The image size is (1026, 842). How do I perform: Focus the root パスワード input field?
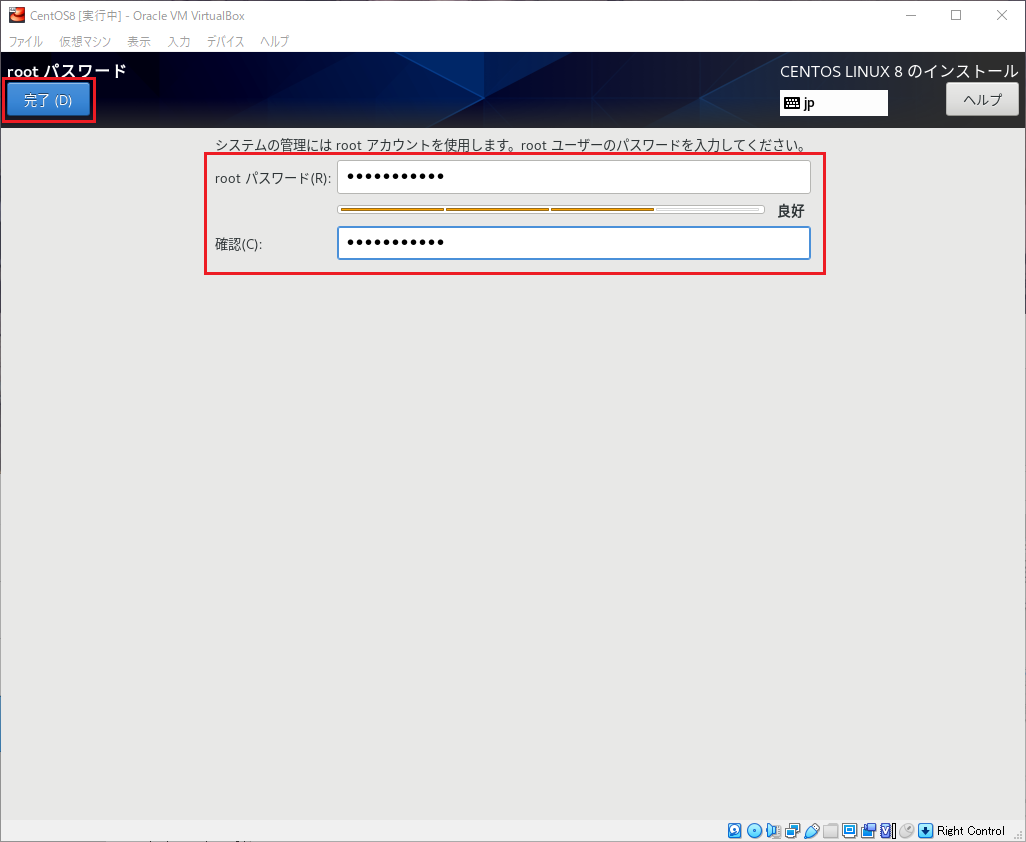pyautogui.click(x=574, y=177)
